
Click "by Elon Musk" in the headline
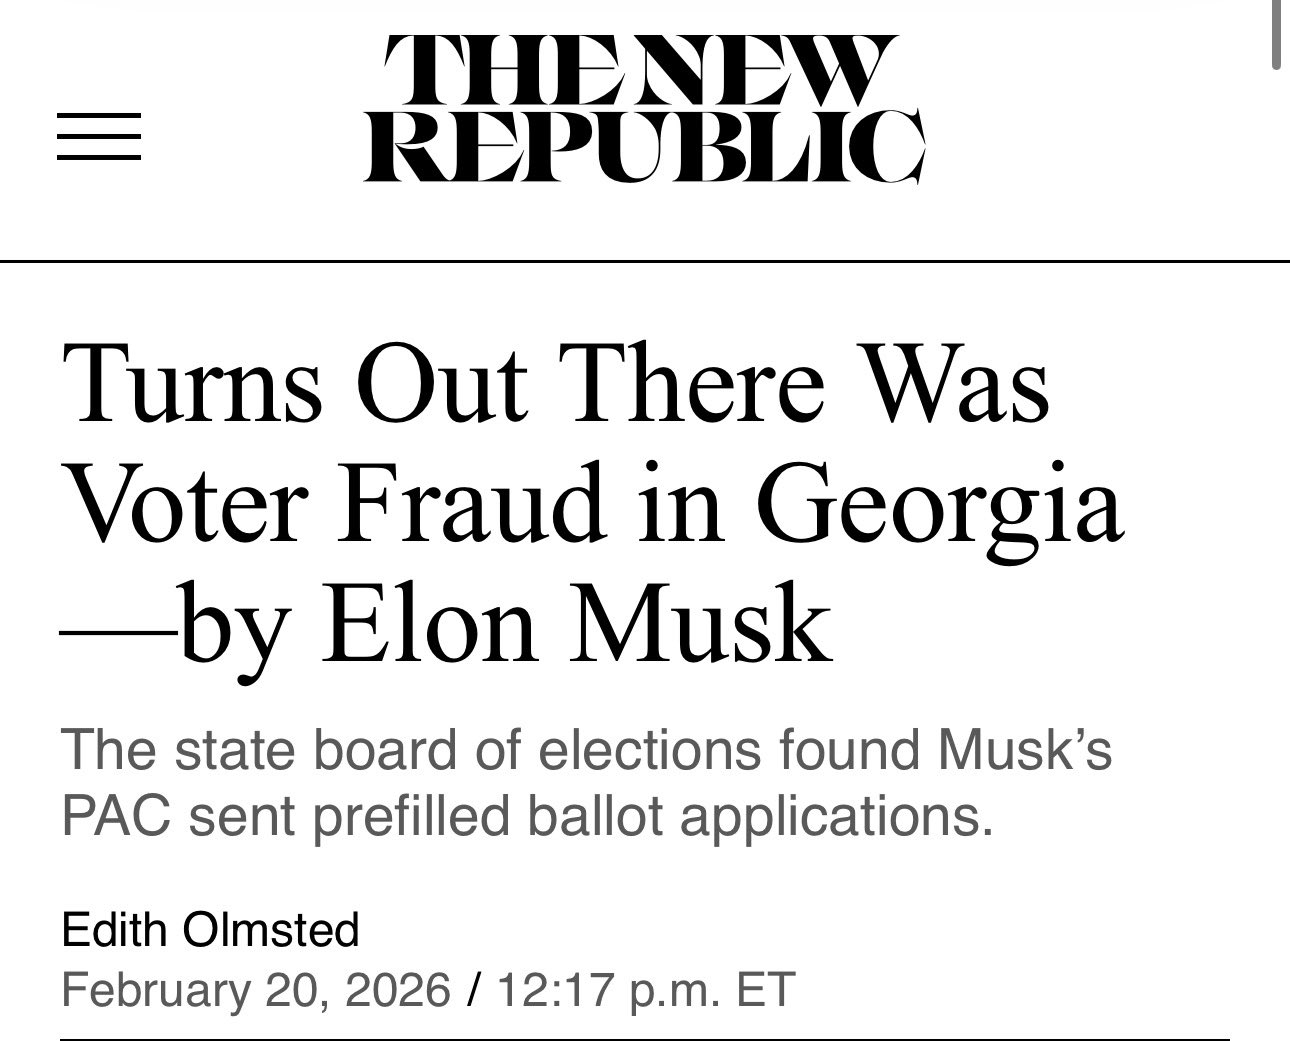pos(505,627)
